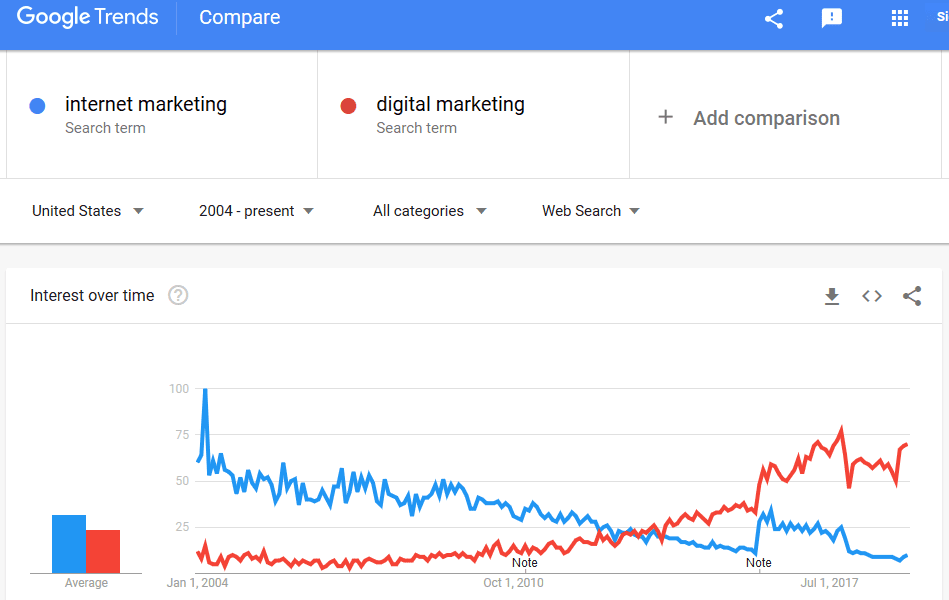Click the red digital marketing color dot

point(349,106)
